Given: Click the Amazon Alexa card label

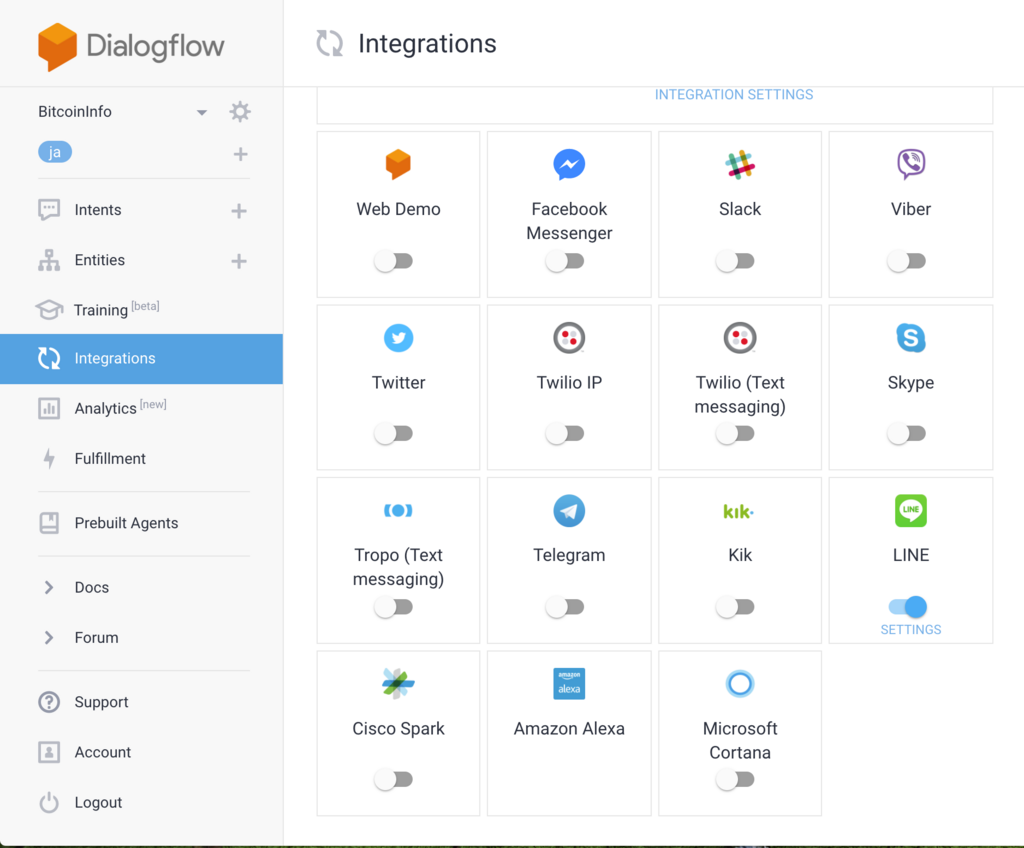Looking at the screenshot, I should [x=569, y=729].
